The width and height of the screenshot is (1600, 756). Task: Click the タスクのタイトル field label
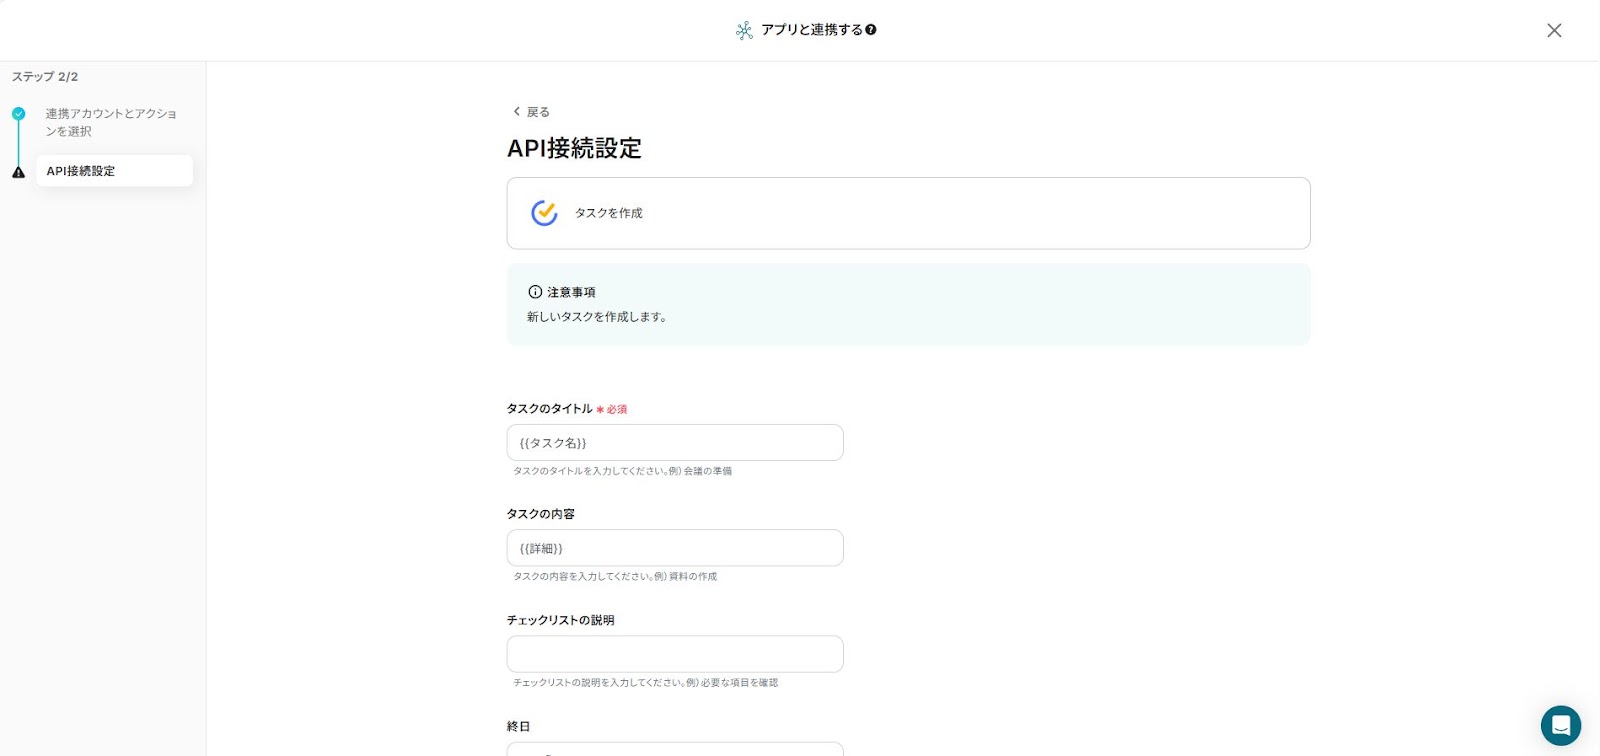[549, 409]
